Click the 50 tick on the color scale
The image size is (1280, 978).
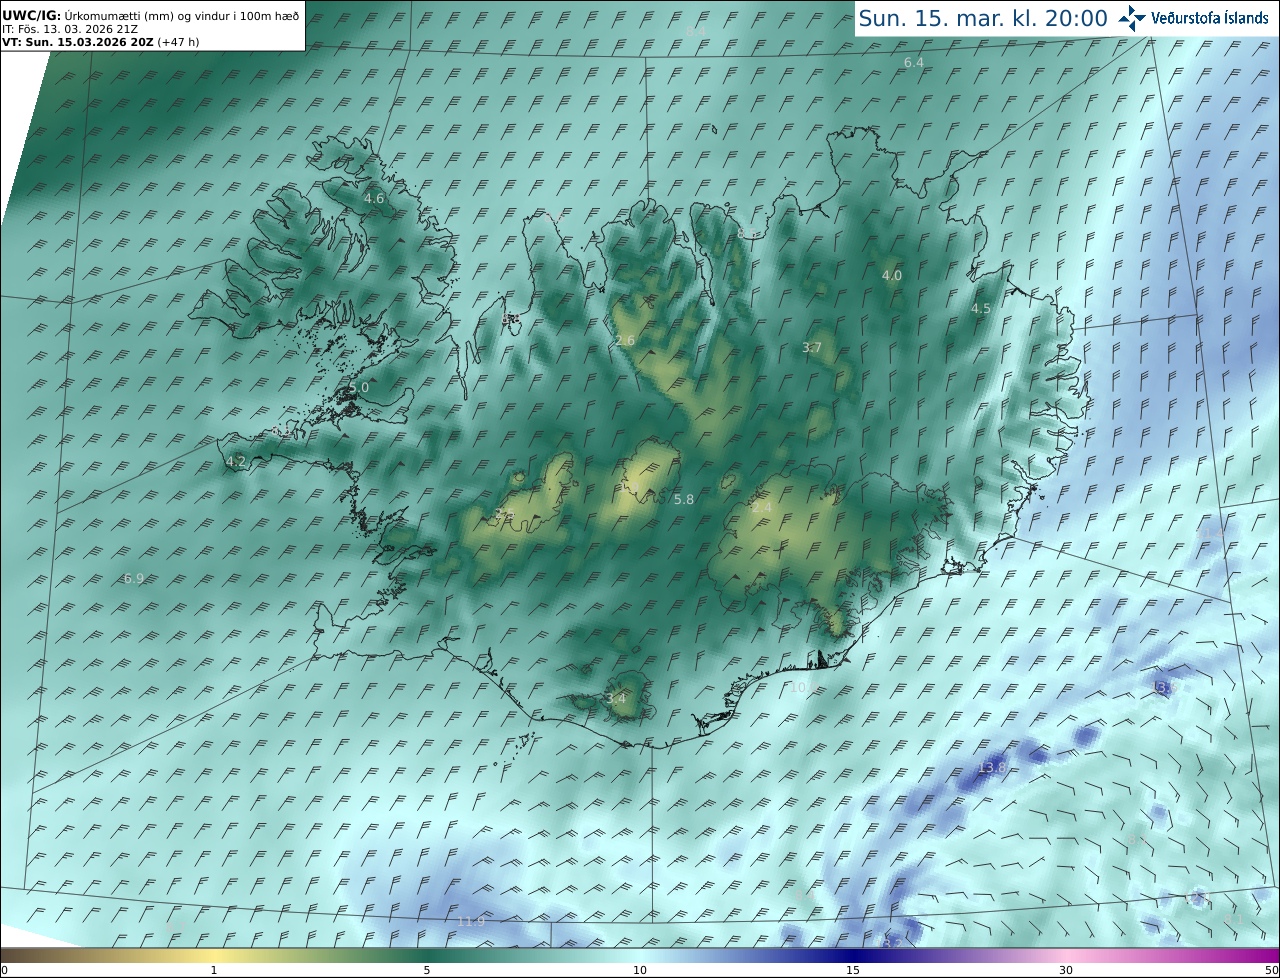click(1271, 970)
